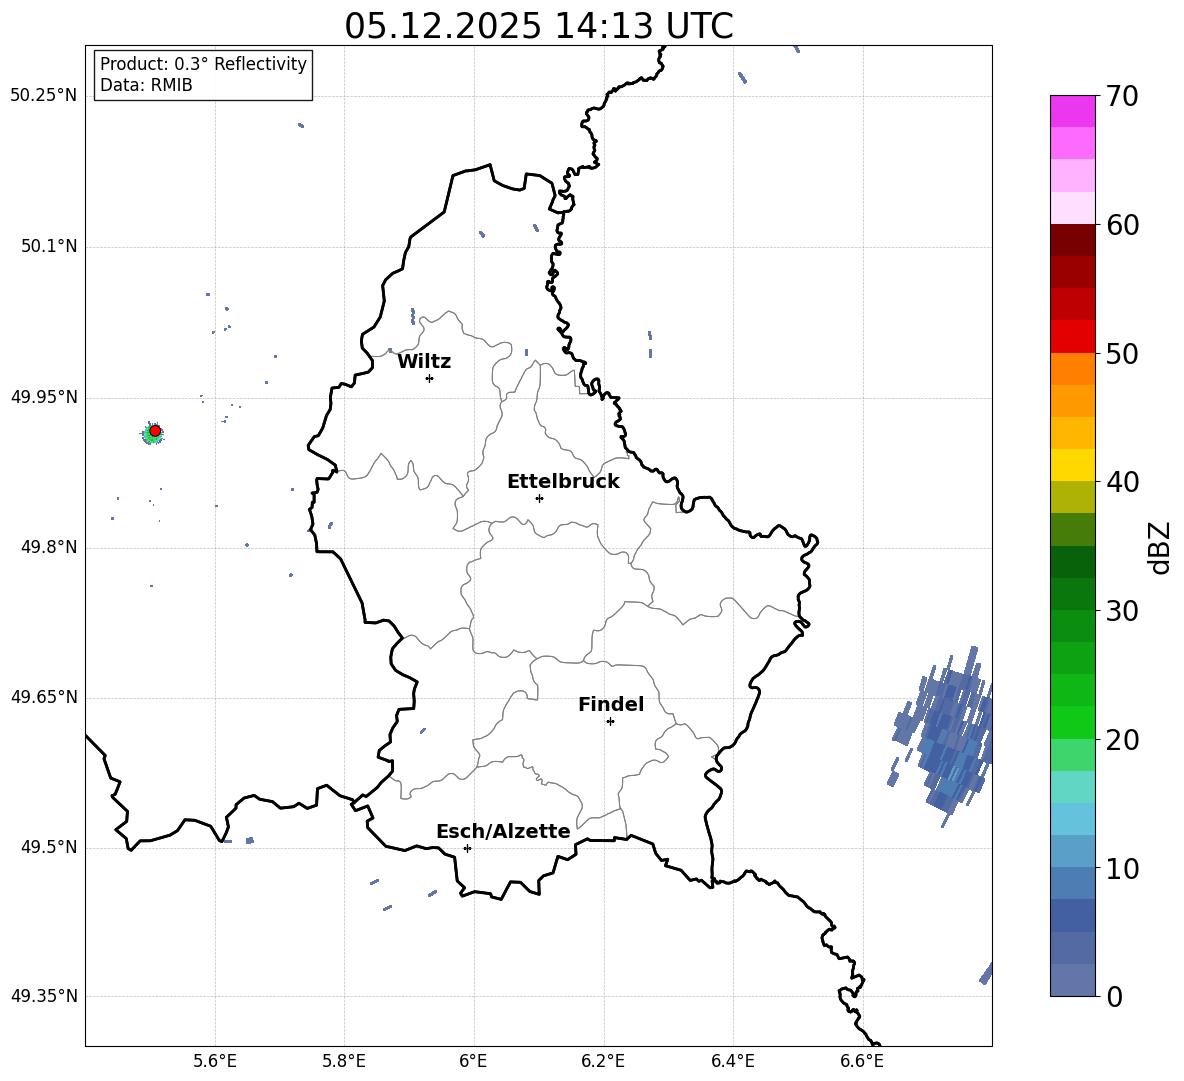Click the 40 tick on colorbar
The width and height of the screenshot is (1184, 1081).
click(x=1121, y=482)
